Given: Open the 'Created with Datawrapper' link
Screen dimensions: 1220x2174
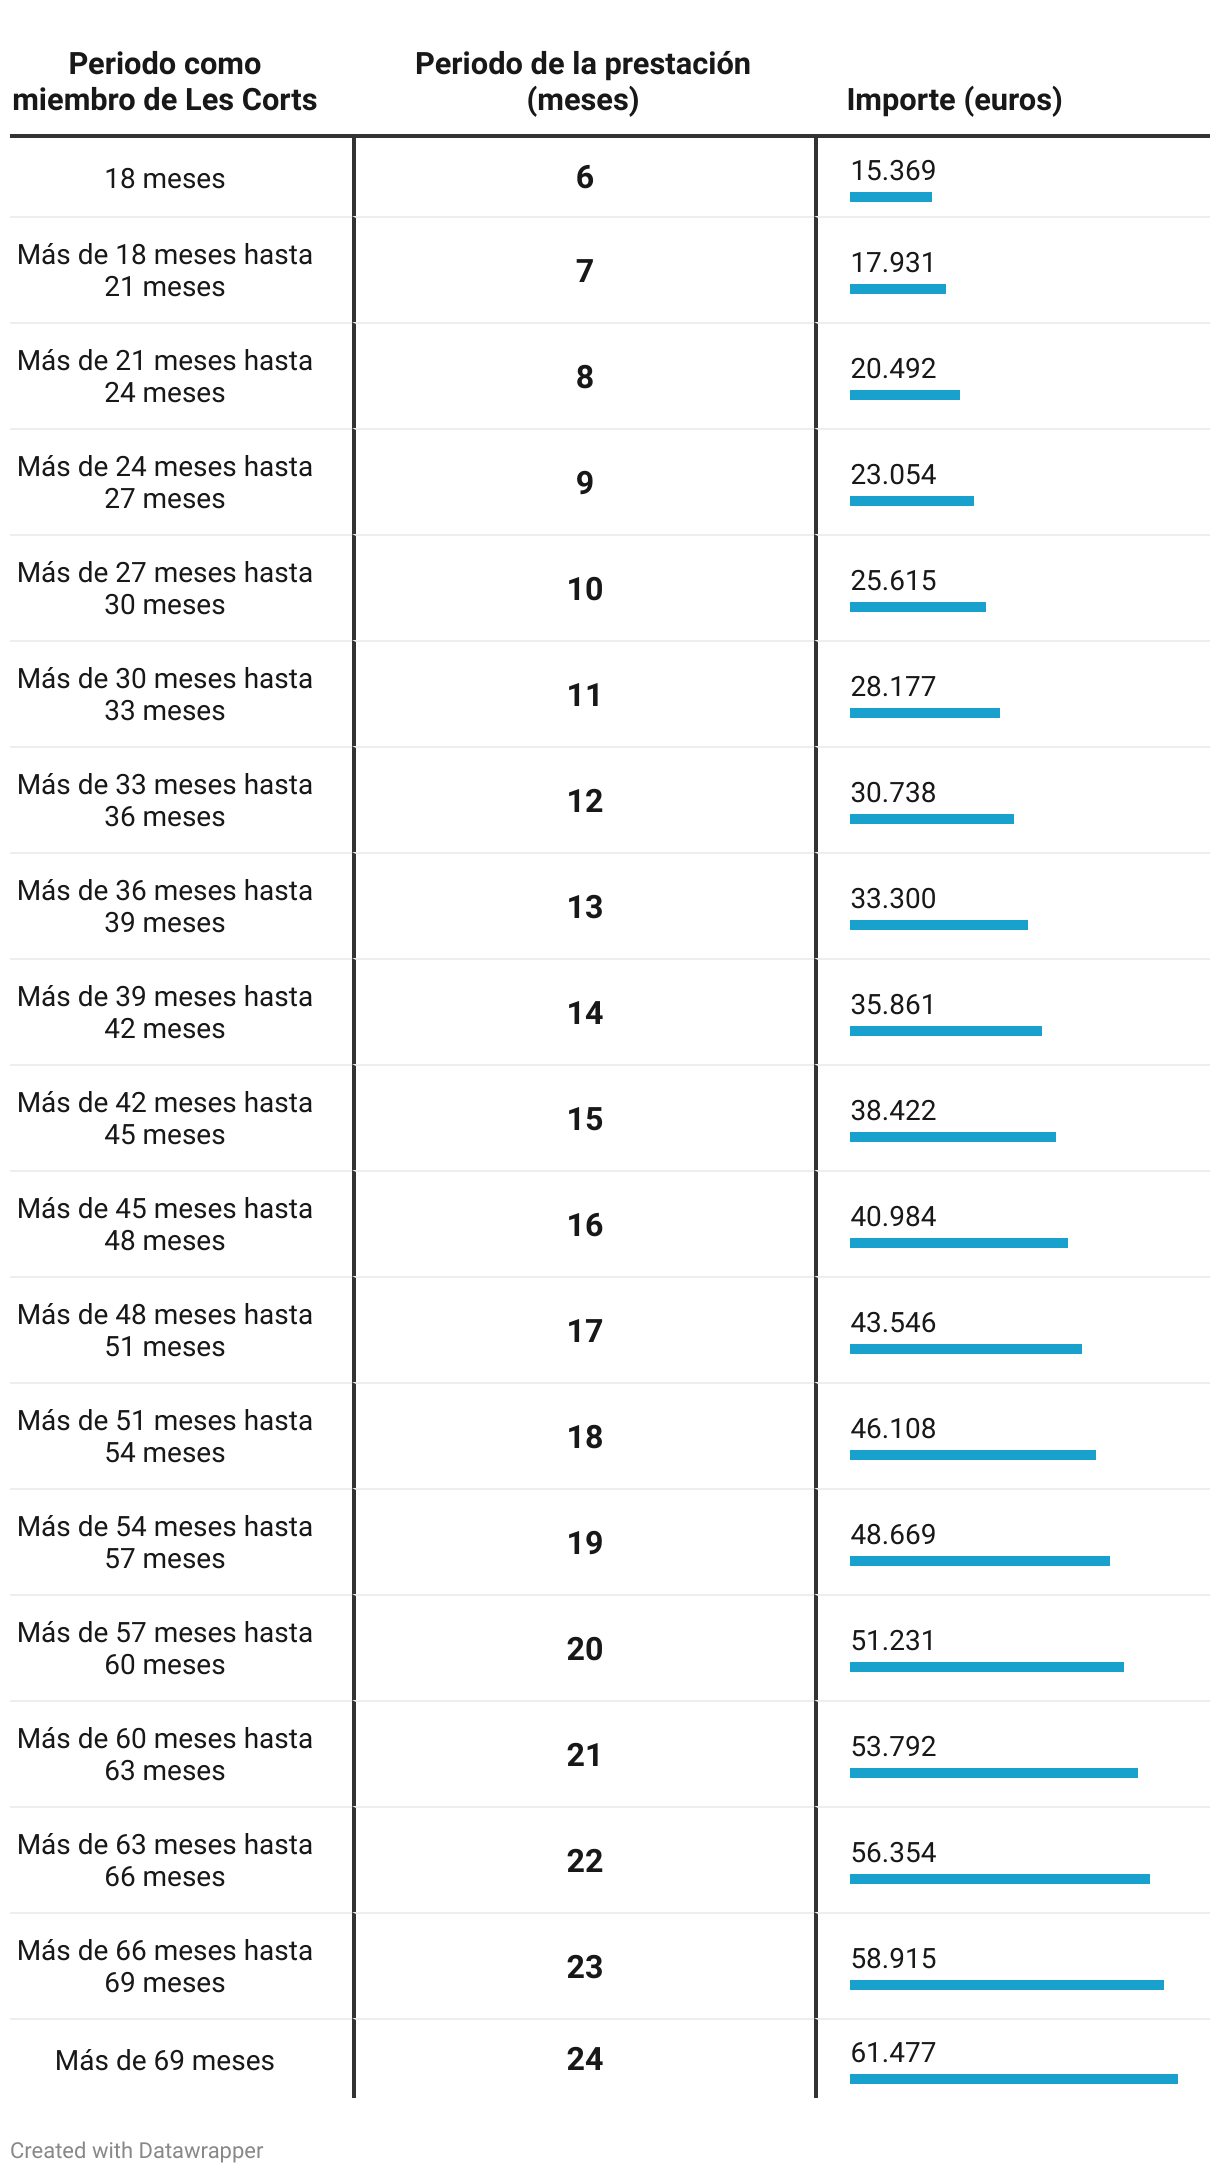Looking at the screenshot, I should [x=137, y=2150].
